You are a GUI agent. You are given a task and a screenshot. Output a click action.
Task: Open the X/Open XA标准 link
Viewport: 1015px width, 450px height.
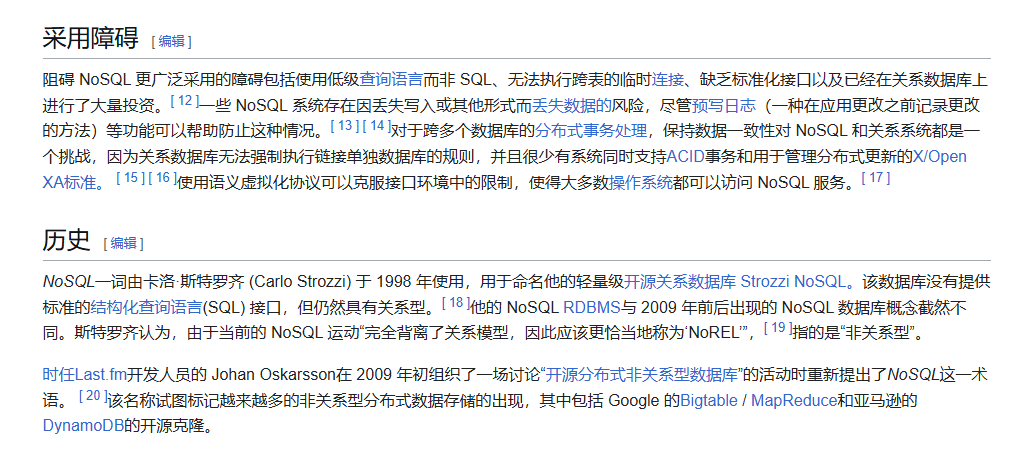[939, 157]
